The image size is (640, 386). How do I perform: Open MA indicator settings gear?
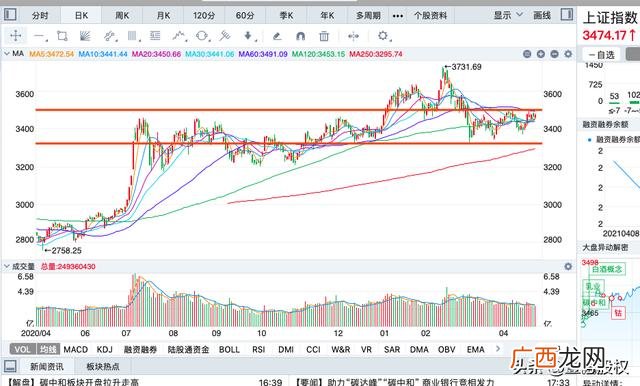click(568, 54)
